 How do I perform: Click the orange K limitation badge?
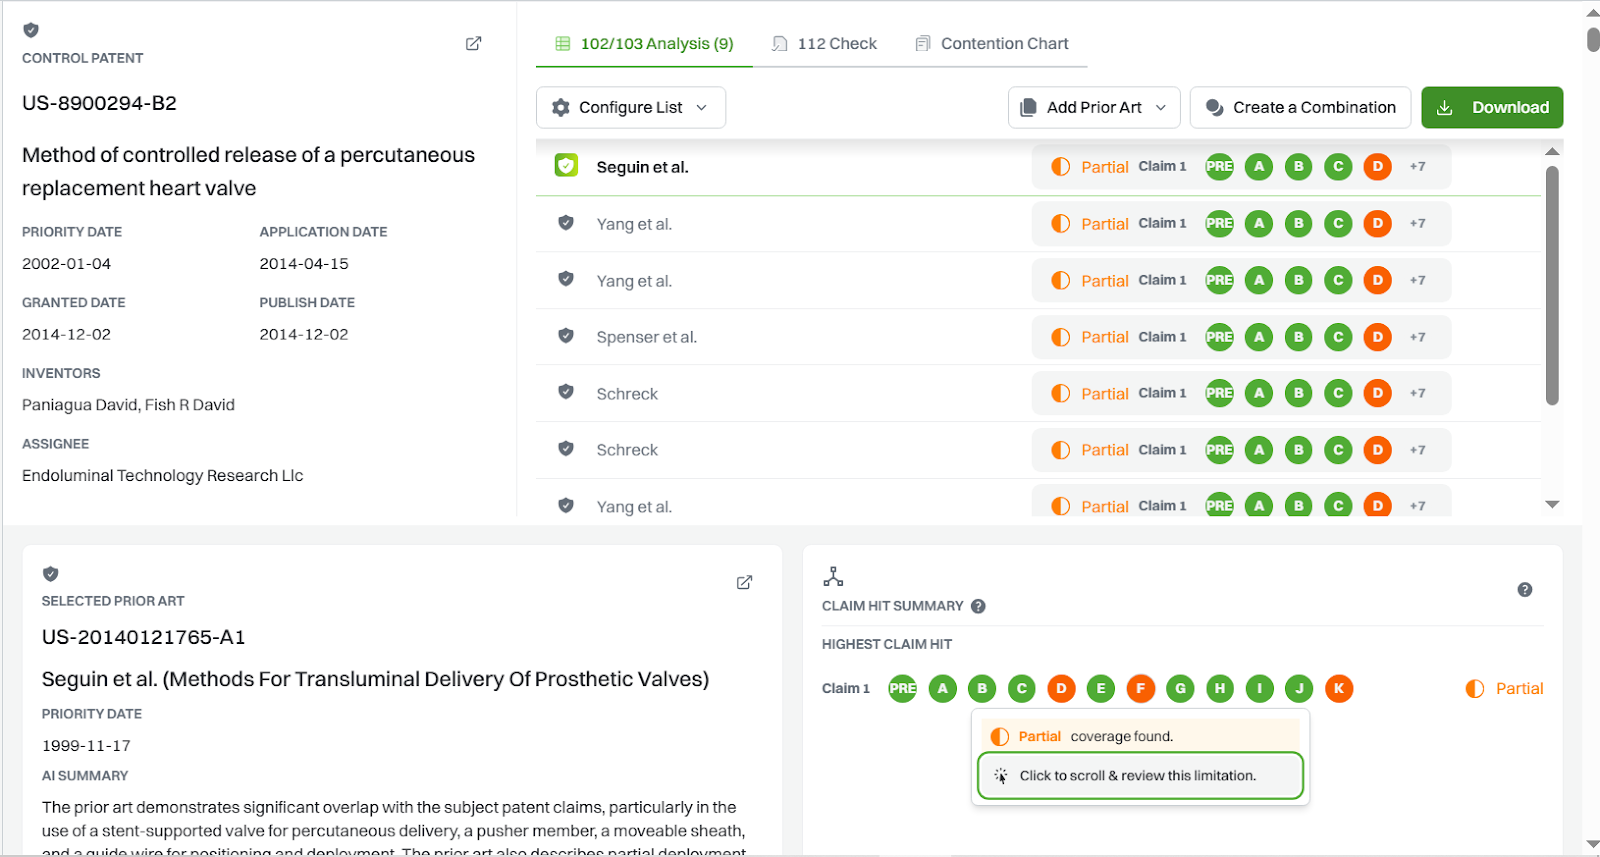[x=1338, y=688]
